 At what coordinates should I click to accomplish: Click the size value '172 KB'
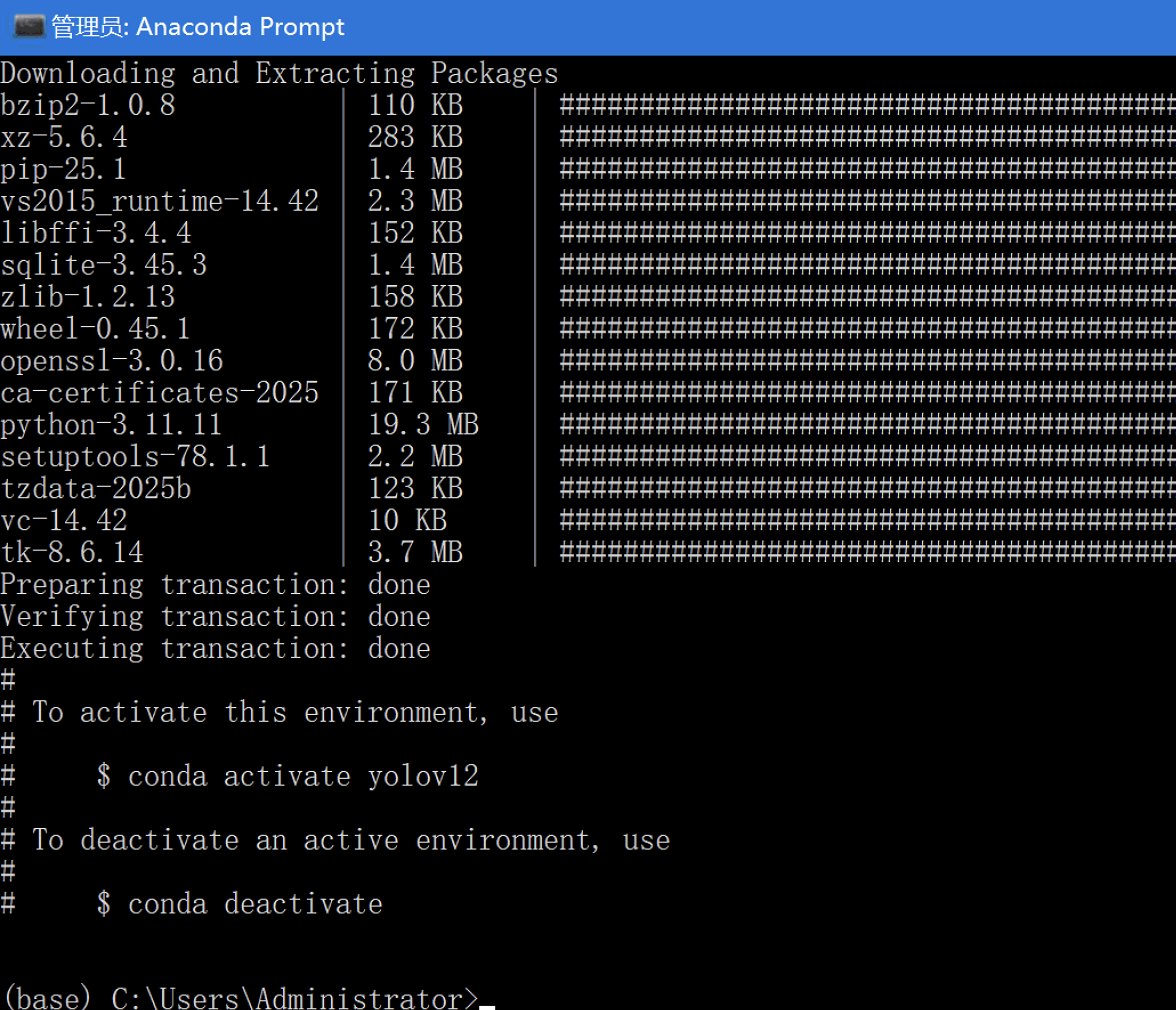click(x=416, y=329)
